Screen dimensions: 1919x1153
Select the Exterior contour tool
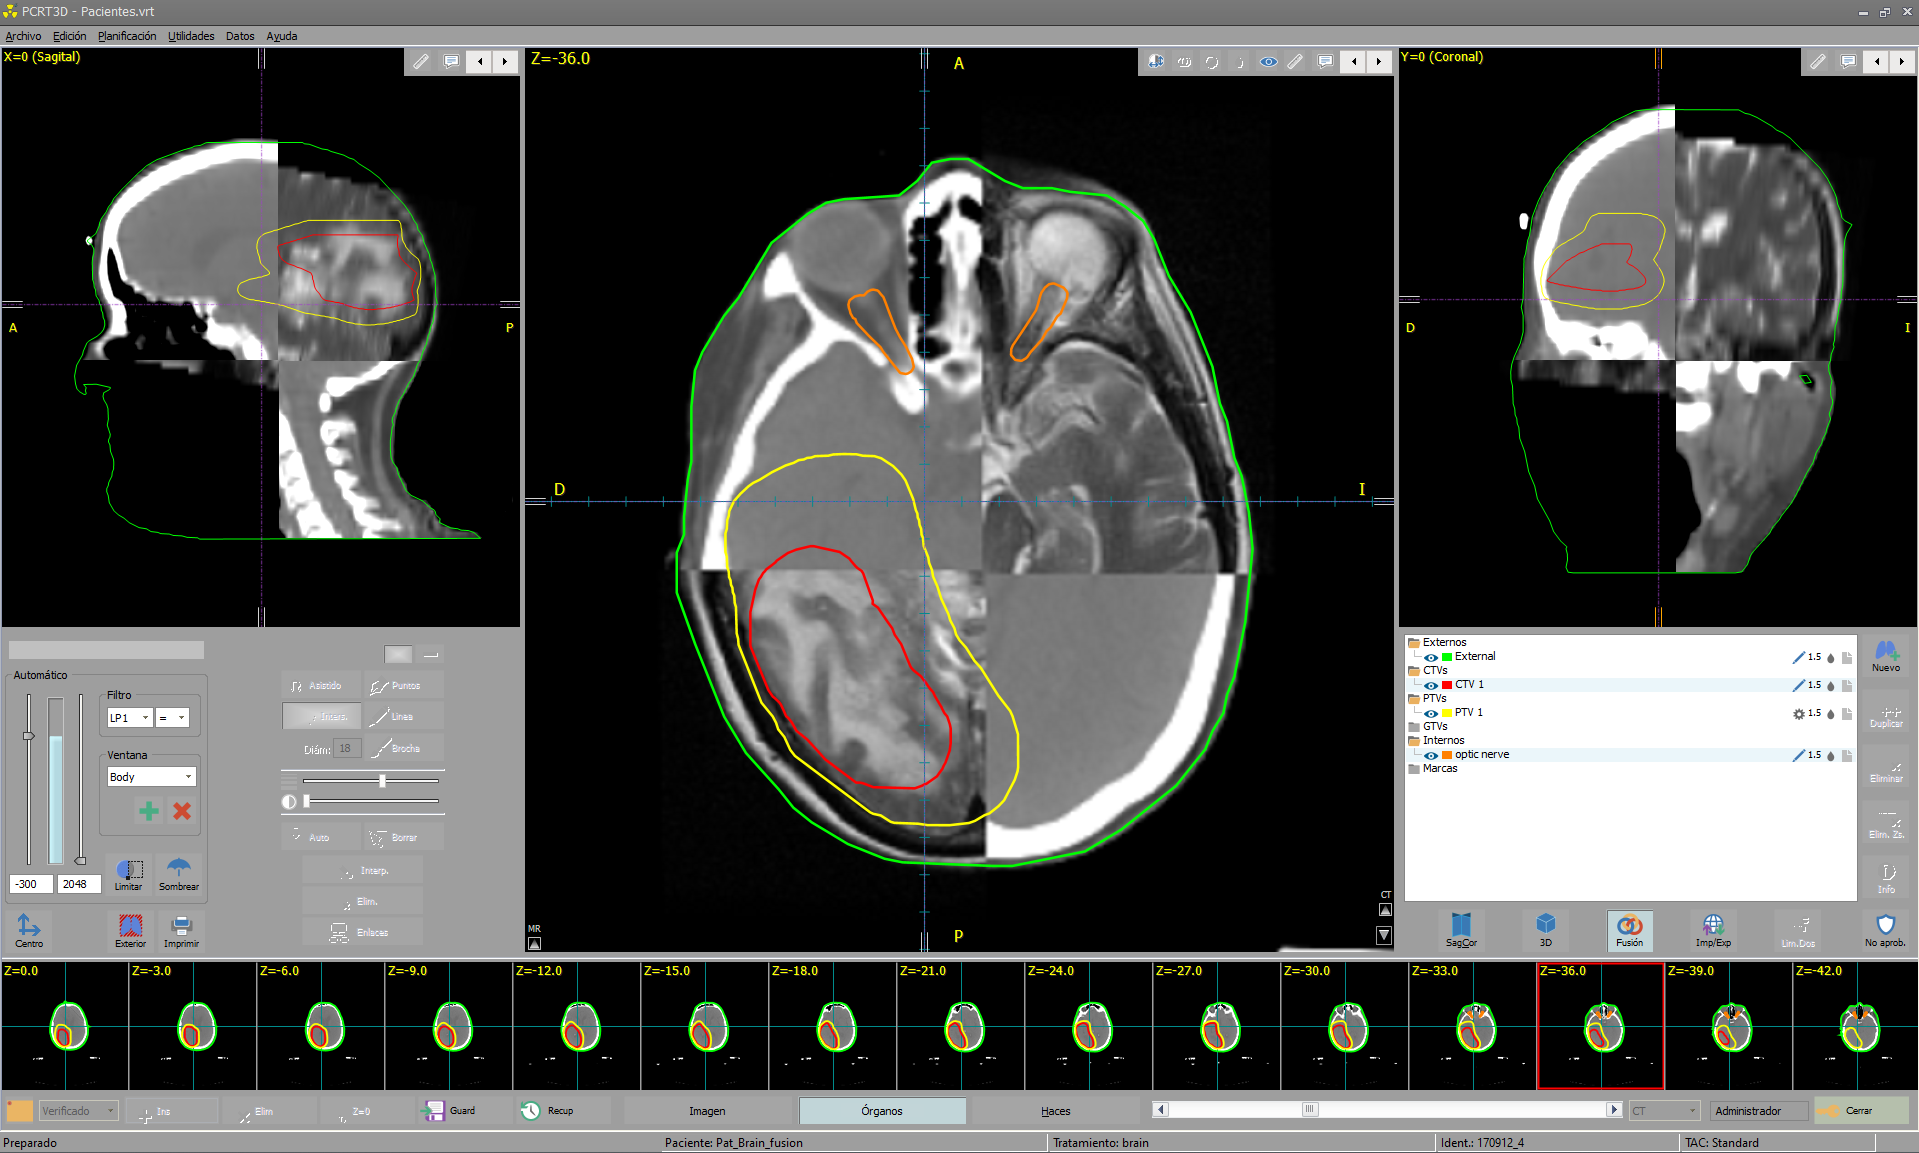point(130,929)
